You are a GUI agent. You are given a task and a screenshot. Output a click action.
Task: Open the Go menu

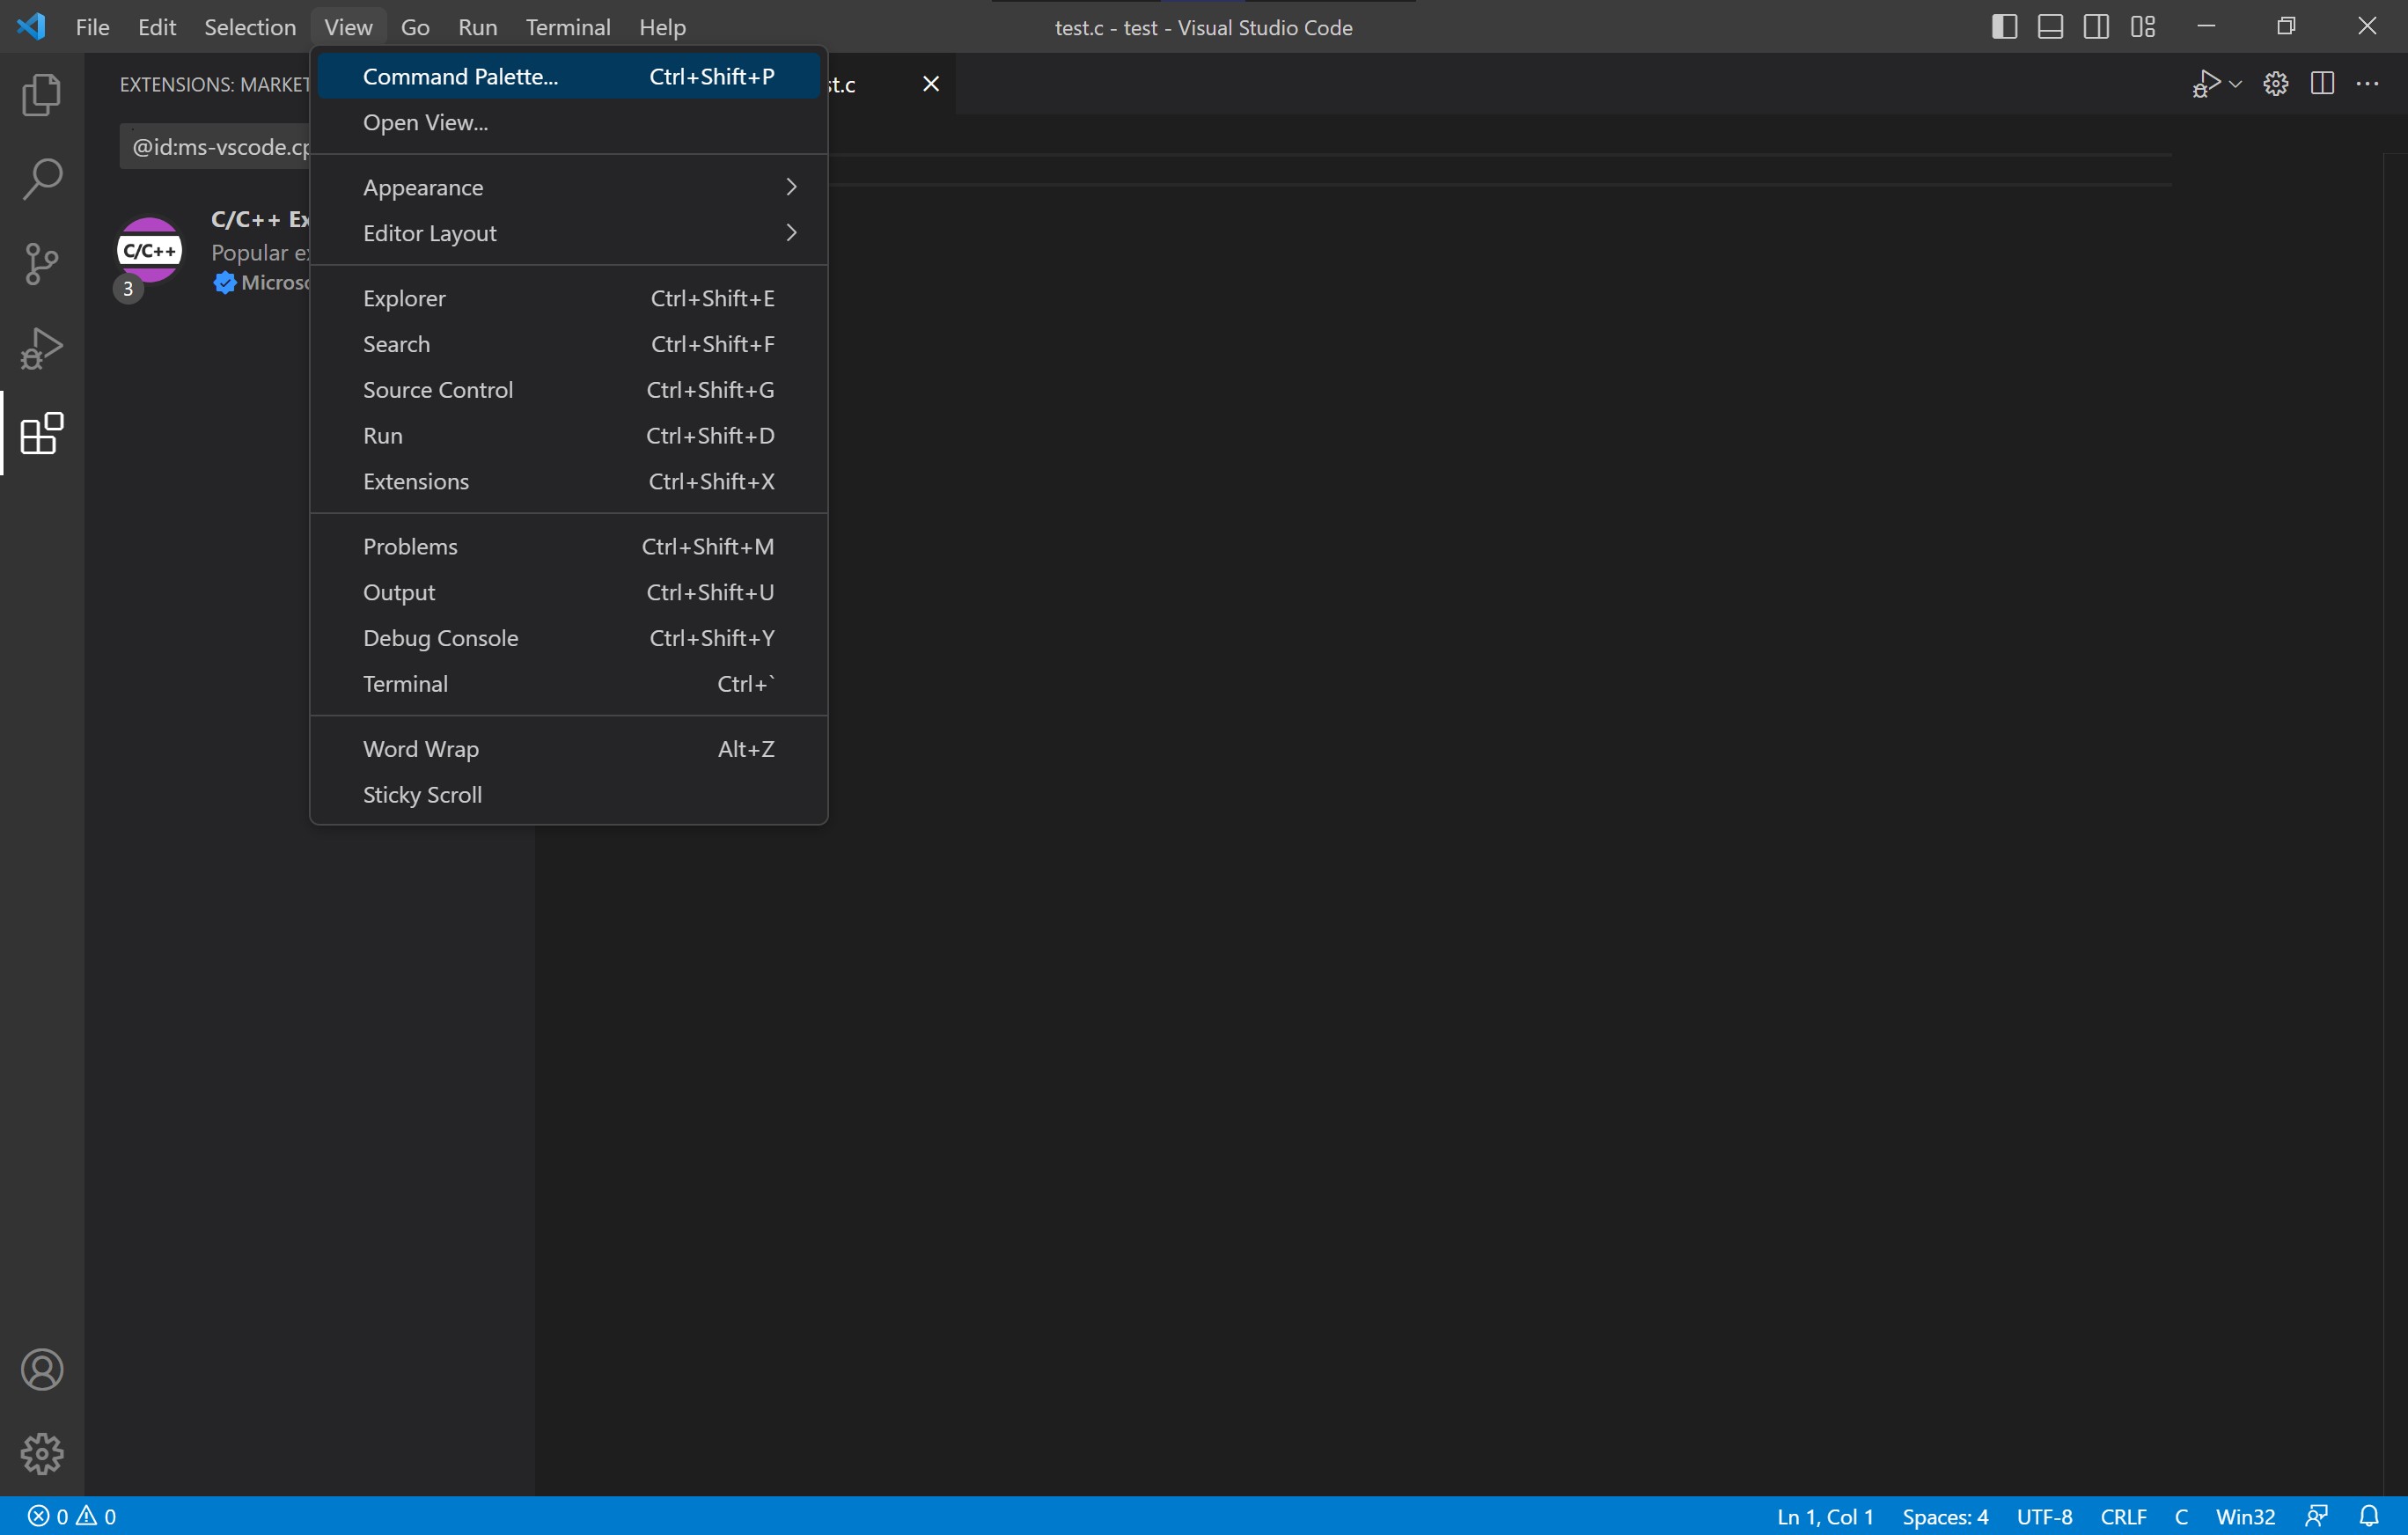point(415,27)
